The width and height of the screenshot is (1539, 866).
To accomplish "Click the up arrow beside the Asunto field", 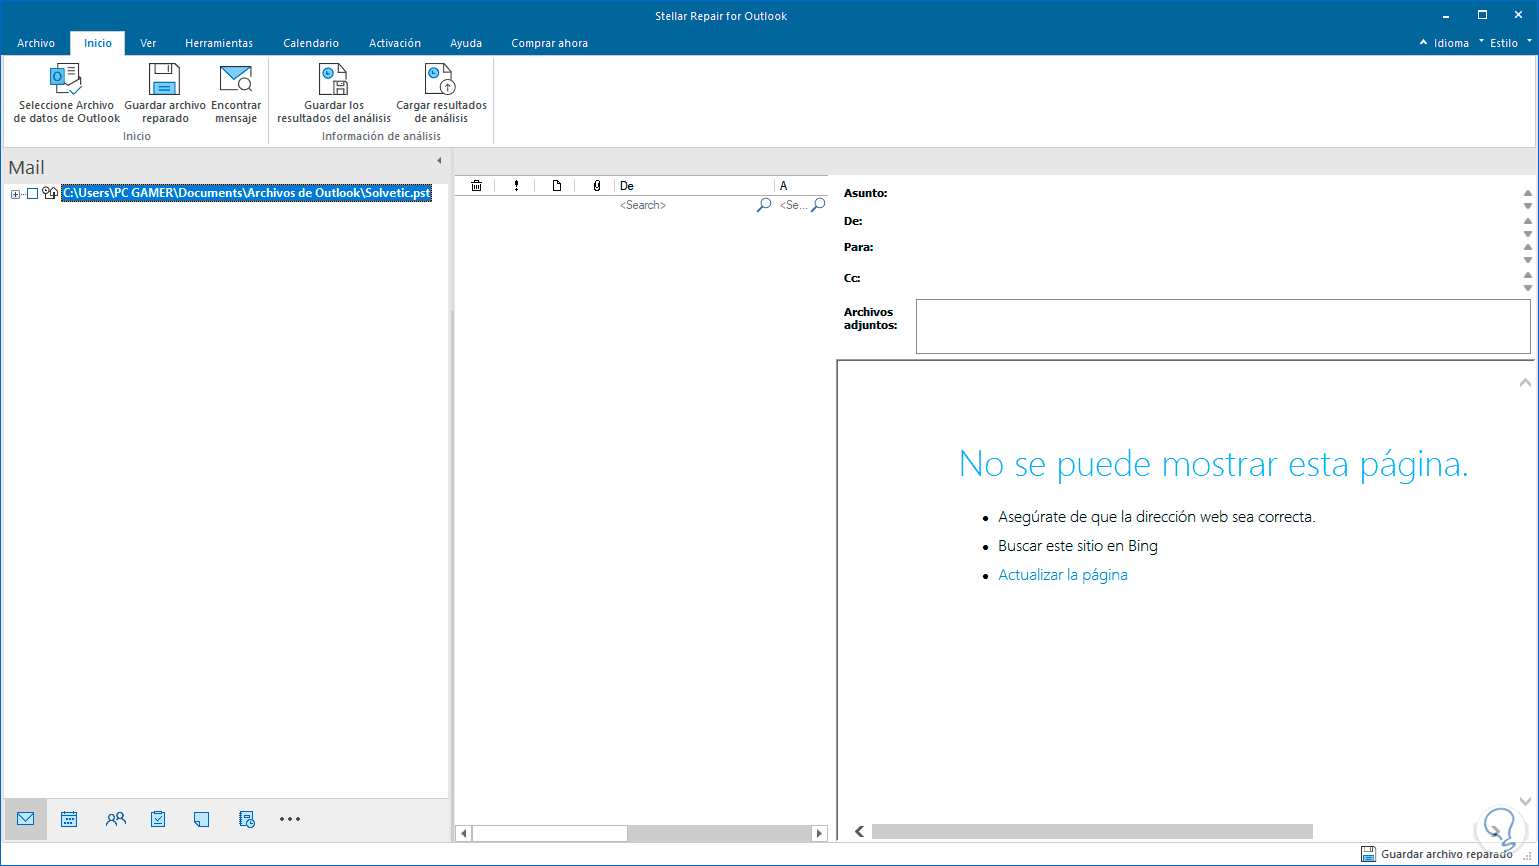I will pos(1527,193).
